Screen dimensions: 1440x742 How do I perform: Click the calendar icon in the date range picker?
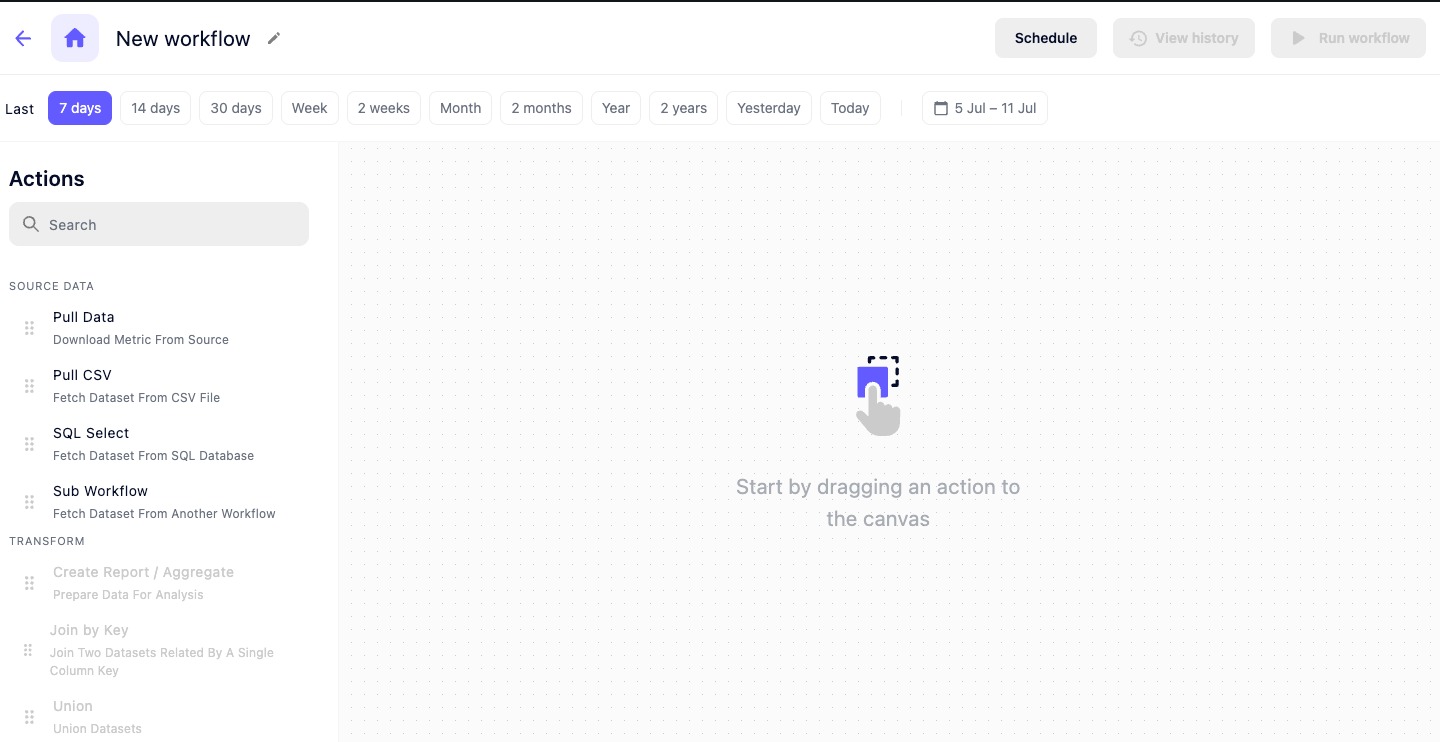tap(941, 107)
